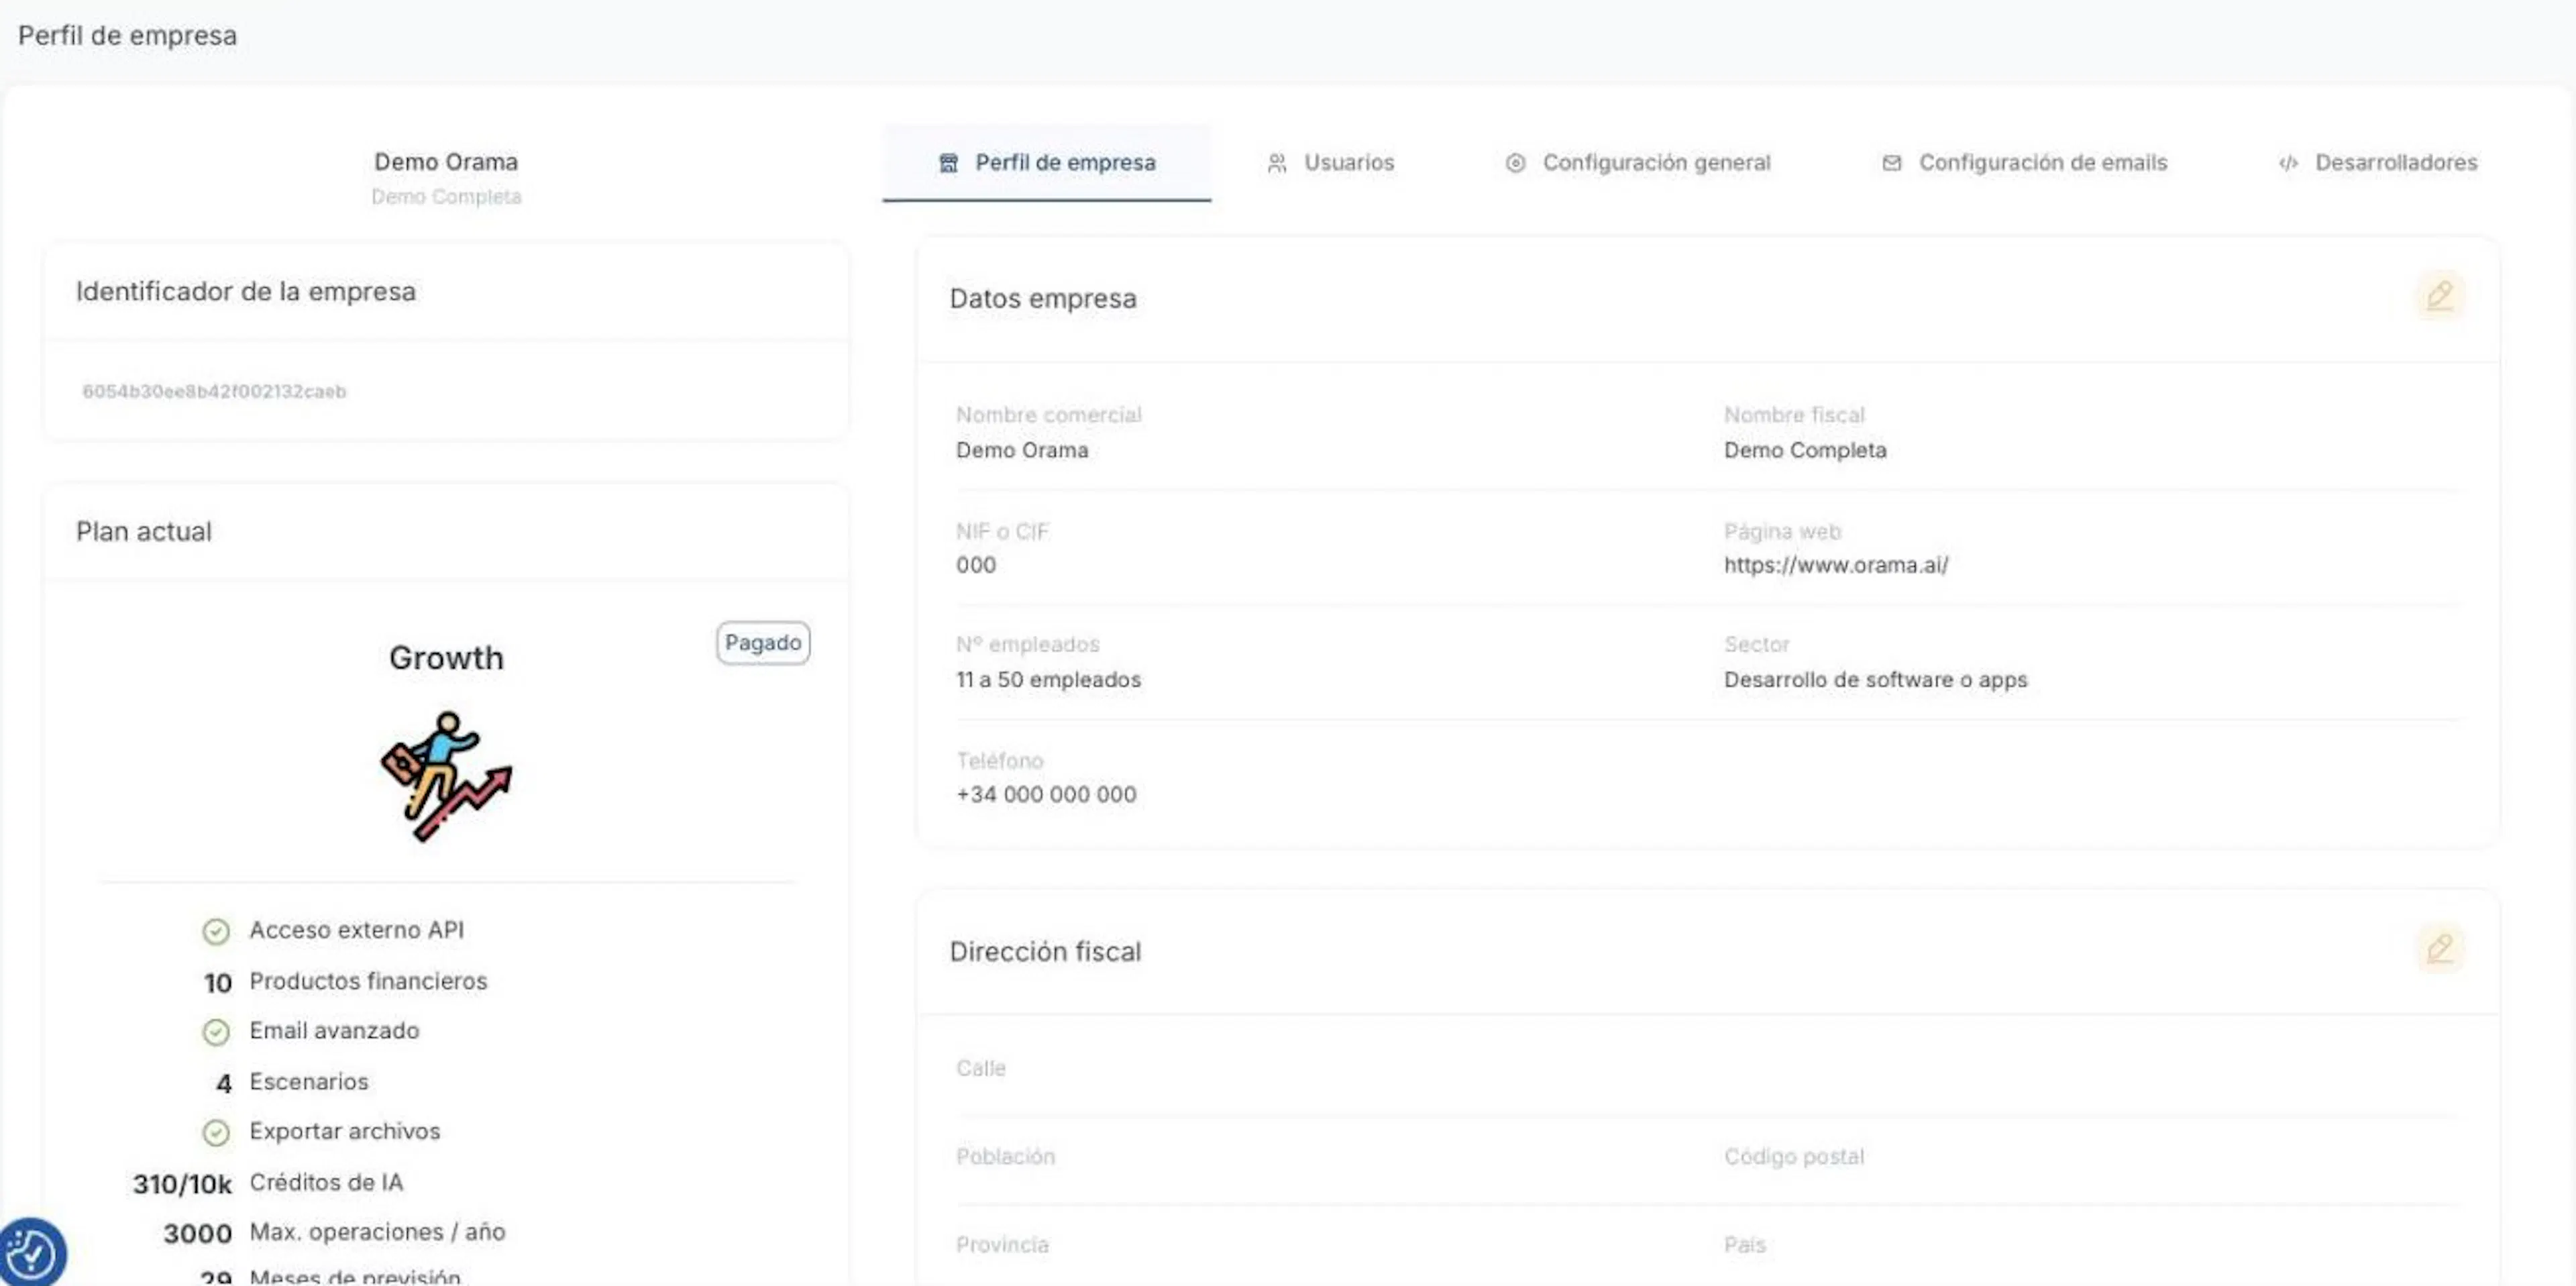The height and width of the screenshot is (1286, 2576).
Task: Select sector Desarrollo de software o apps
Action: pyautogui.click(x=1875, y=680)
